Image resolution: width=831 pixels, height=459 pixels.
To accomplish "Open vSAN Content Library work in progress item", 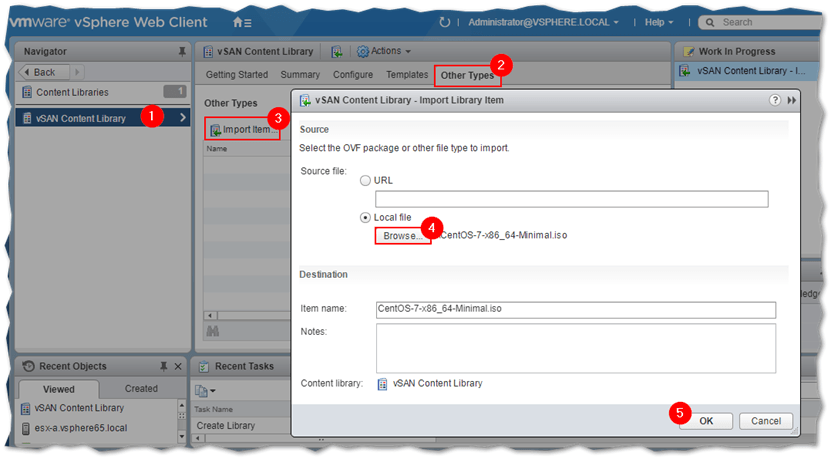I will pyautogui.click(x=748, y=71).
